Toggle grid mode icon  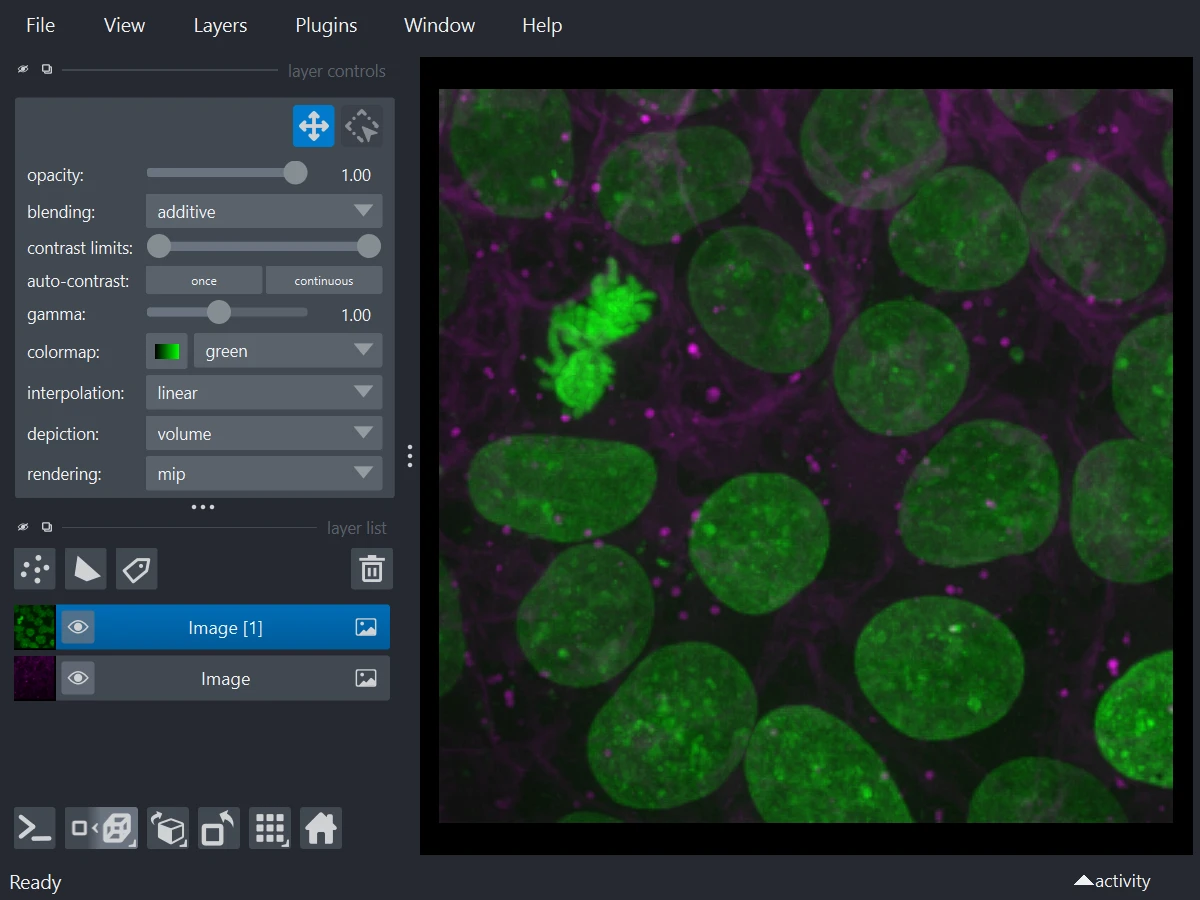[x=270, y=828]
